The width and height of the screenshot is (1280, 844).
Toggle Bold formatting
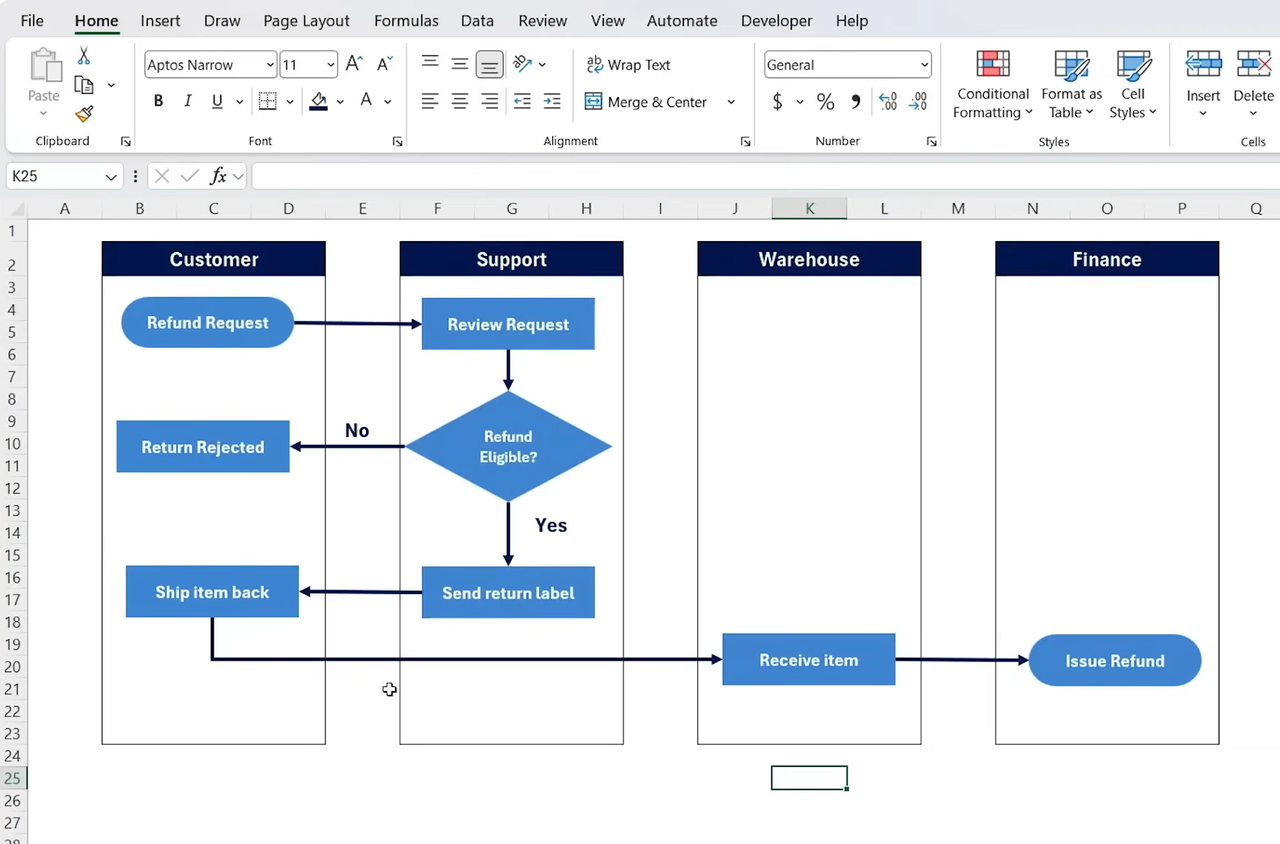158,101
